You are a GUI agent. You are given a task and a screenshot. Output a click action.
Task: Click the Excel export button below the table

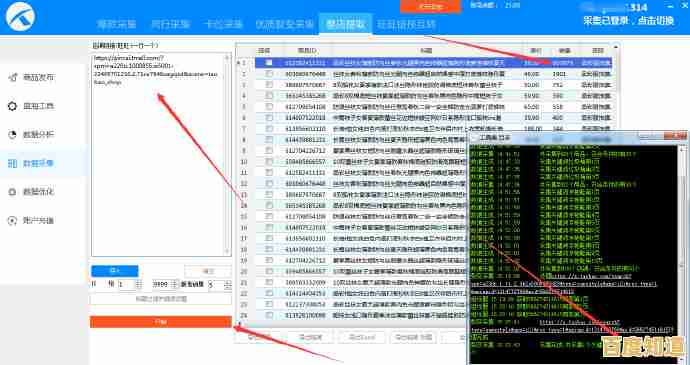click(362, 338)
